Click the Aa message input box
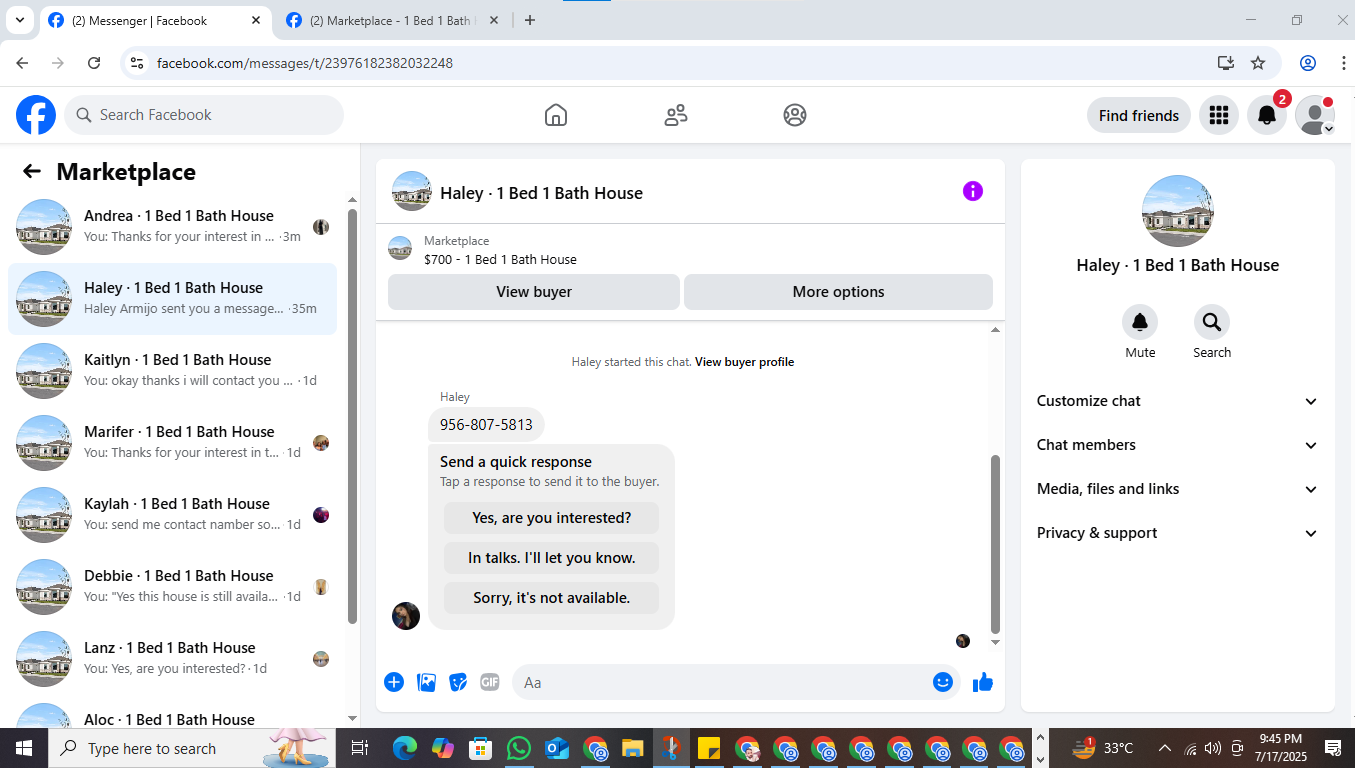The width and height of the screenshot is (1355, 768). 735,682
